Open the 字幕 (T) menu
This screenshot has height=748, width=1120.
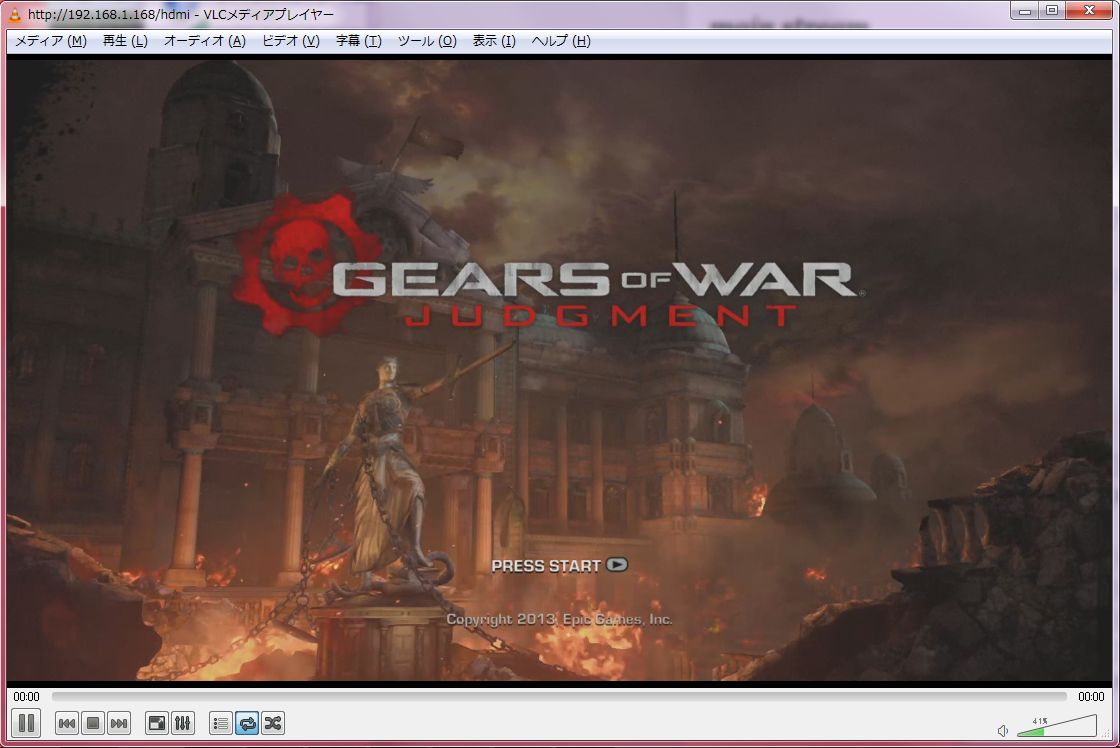click(x=359, y=41)
